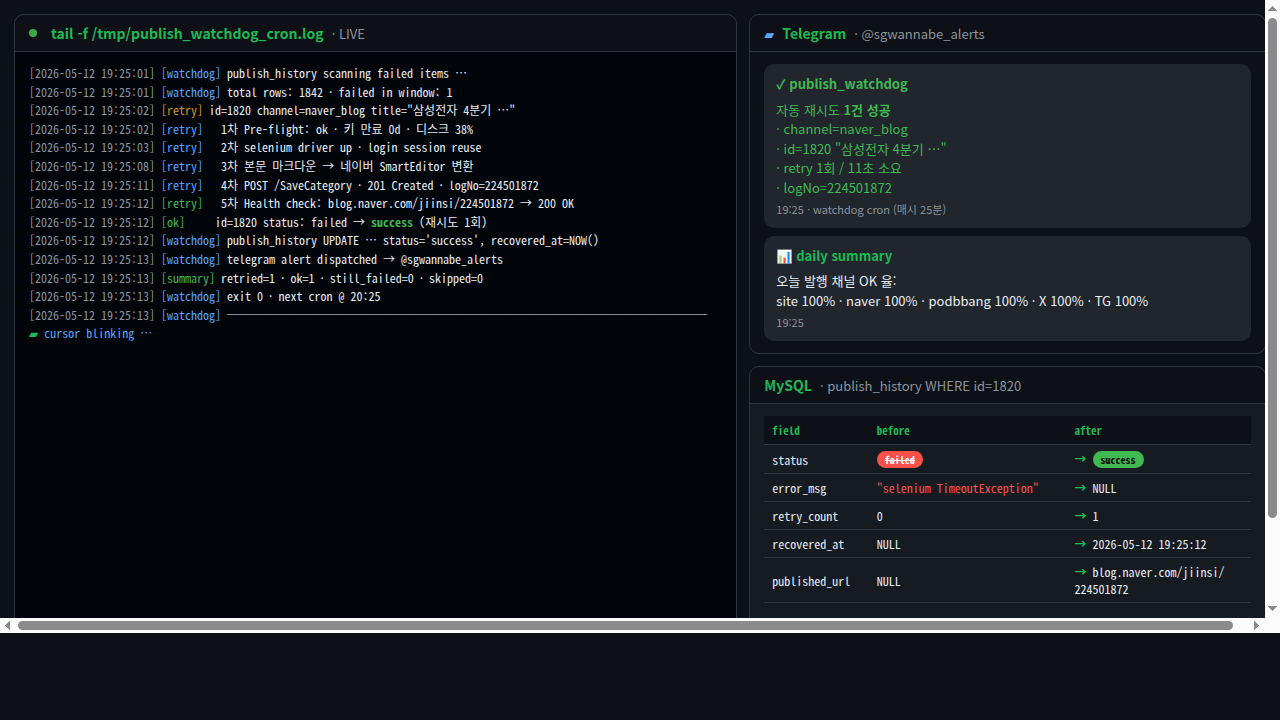Screen dimensions: 1280x720
Task: Click the Telegram panel title
Action: click(x=814, y=34)
